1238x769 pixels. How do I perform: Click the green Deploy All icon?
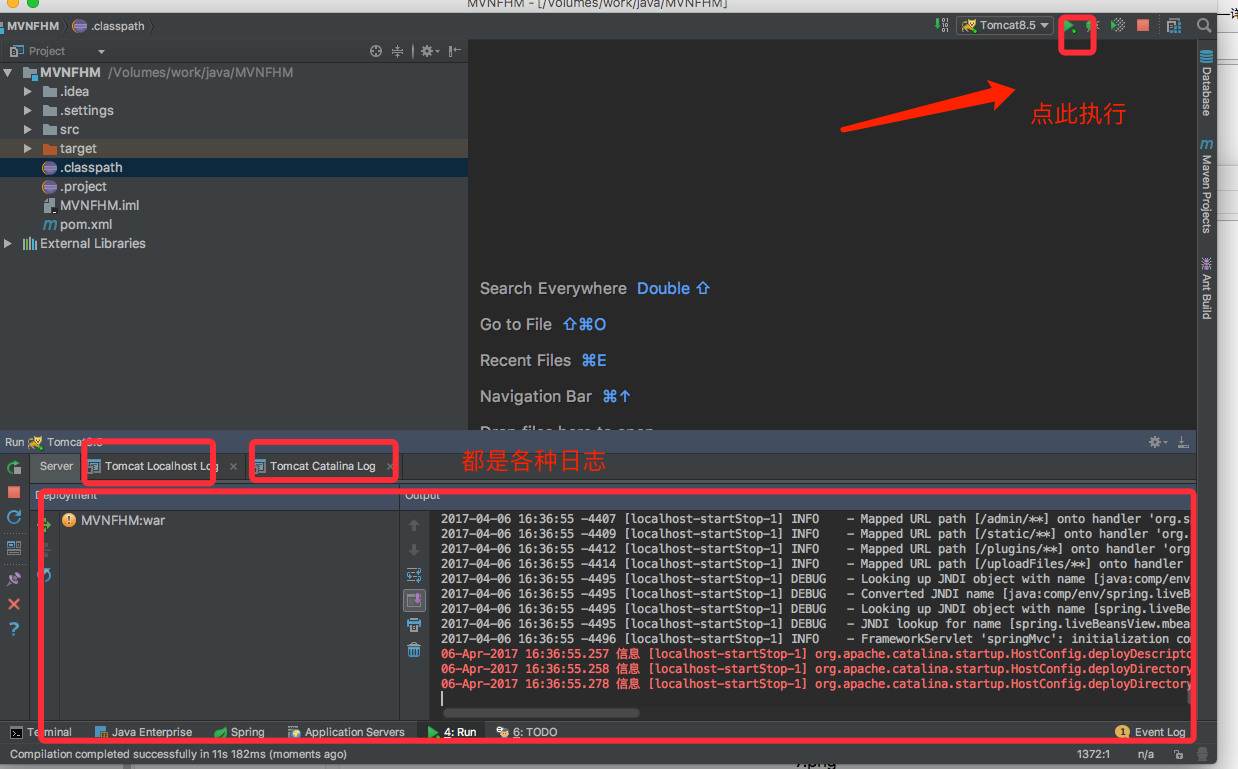point(44,524)
